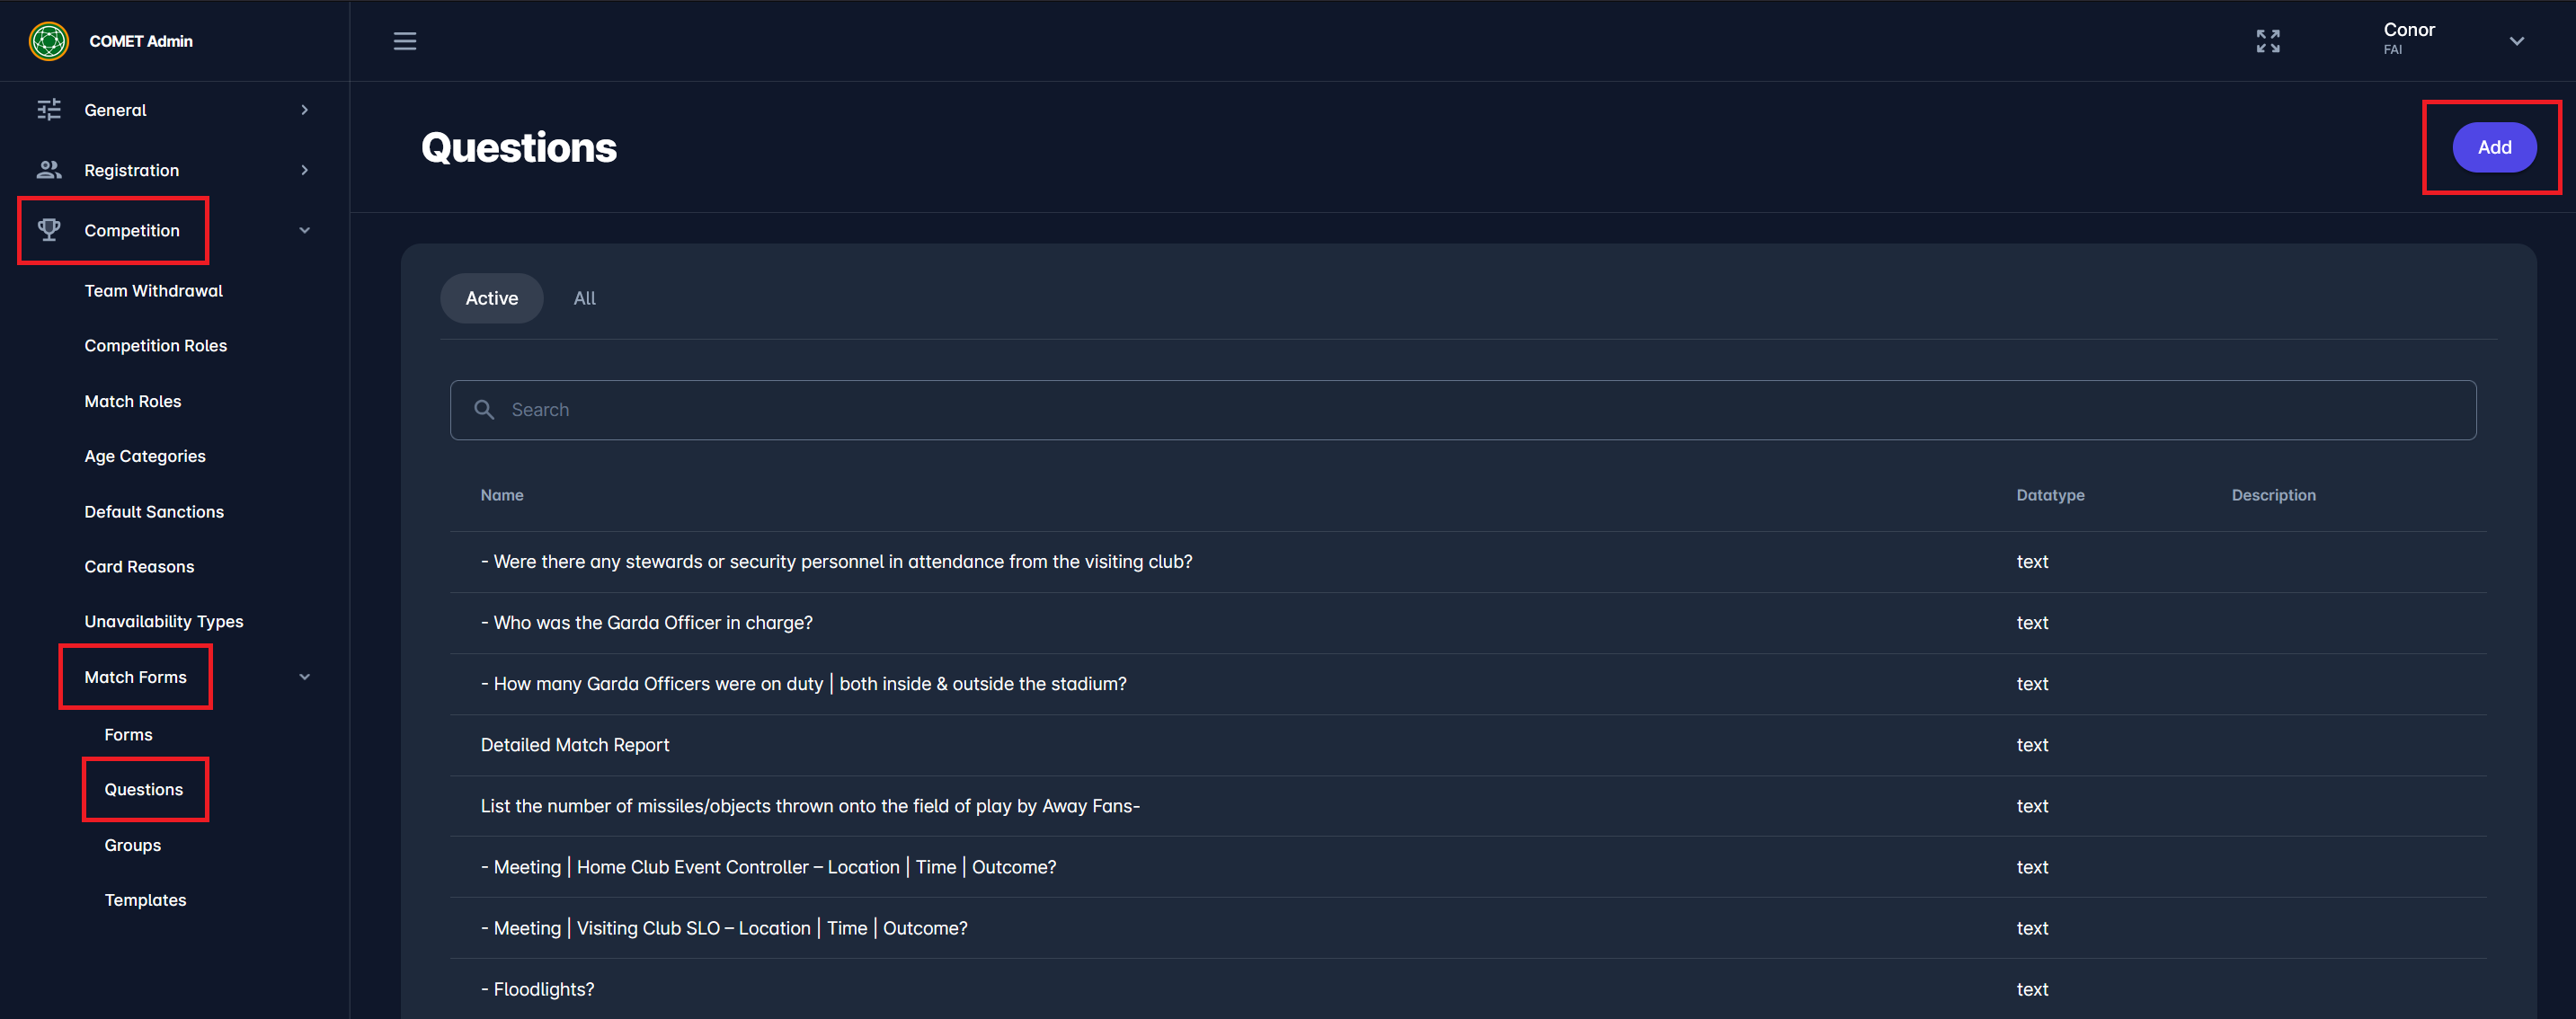This screenshot has height=1019, width=2576.
Task: Select the Active tab
Action: click(x=491, y=298)
